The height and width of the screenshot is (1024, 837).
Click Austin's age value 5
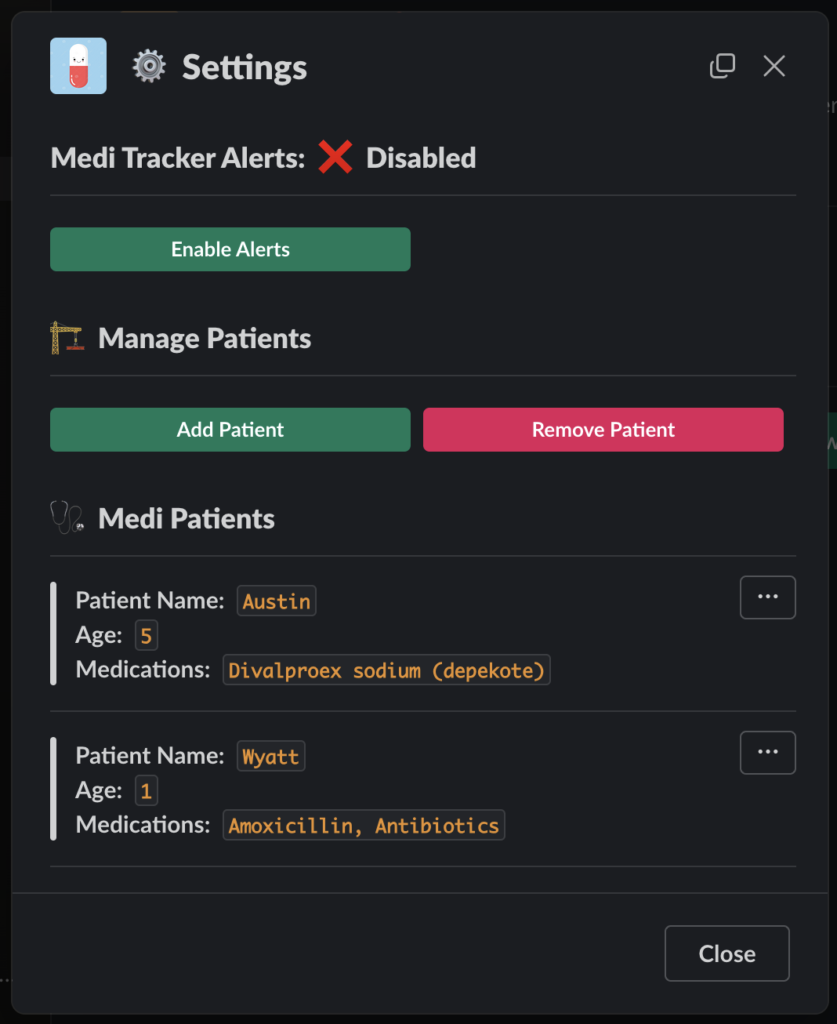pyautogui.click(x=146, y=636)
